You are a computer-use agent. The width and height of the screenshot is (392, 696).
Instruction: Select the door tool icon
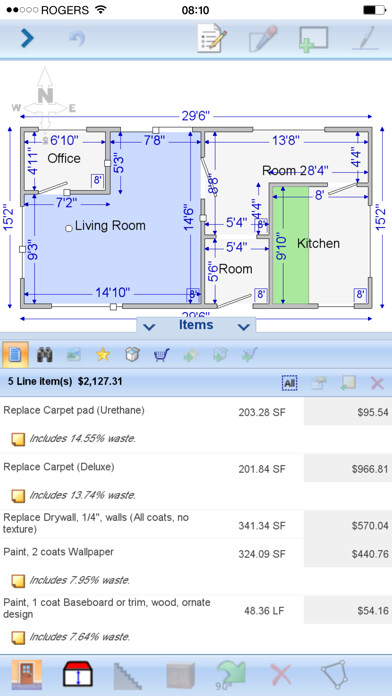tap(27, 674)
